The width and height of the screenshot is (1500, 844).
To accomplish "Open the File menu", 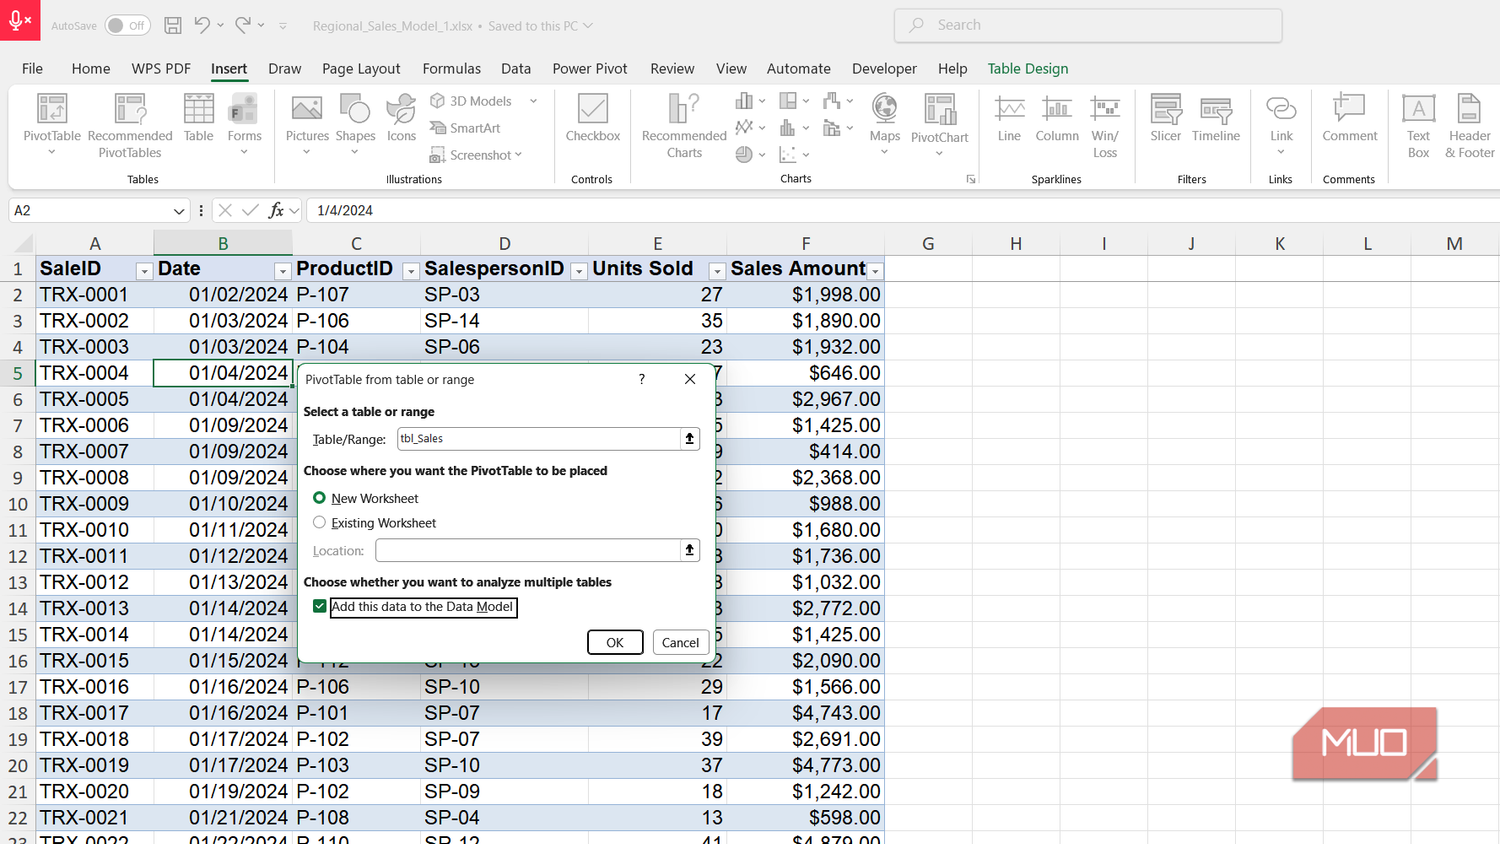I will pyautogui.click(x=32, y=68).
